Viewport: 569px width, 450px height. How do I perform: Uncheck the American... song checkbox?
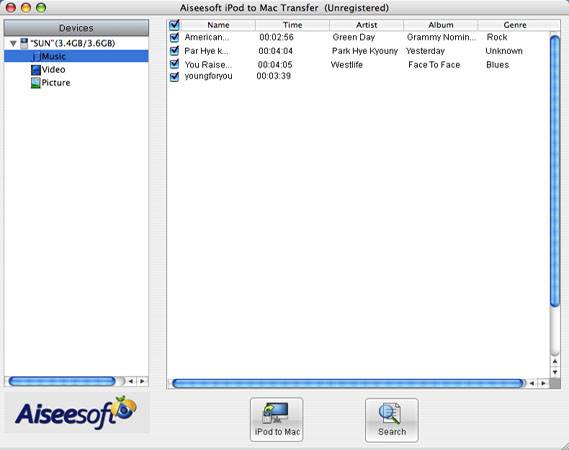pyautogui.click(x=174, y=37)
